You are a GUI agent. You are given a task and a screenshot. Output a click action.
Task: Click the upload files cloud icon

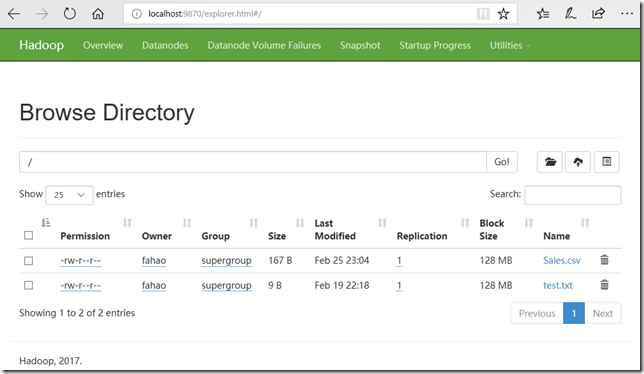[578, 162]
